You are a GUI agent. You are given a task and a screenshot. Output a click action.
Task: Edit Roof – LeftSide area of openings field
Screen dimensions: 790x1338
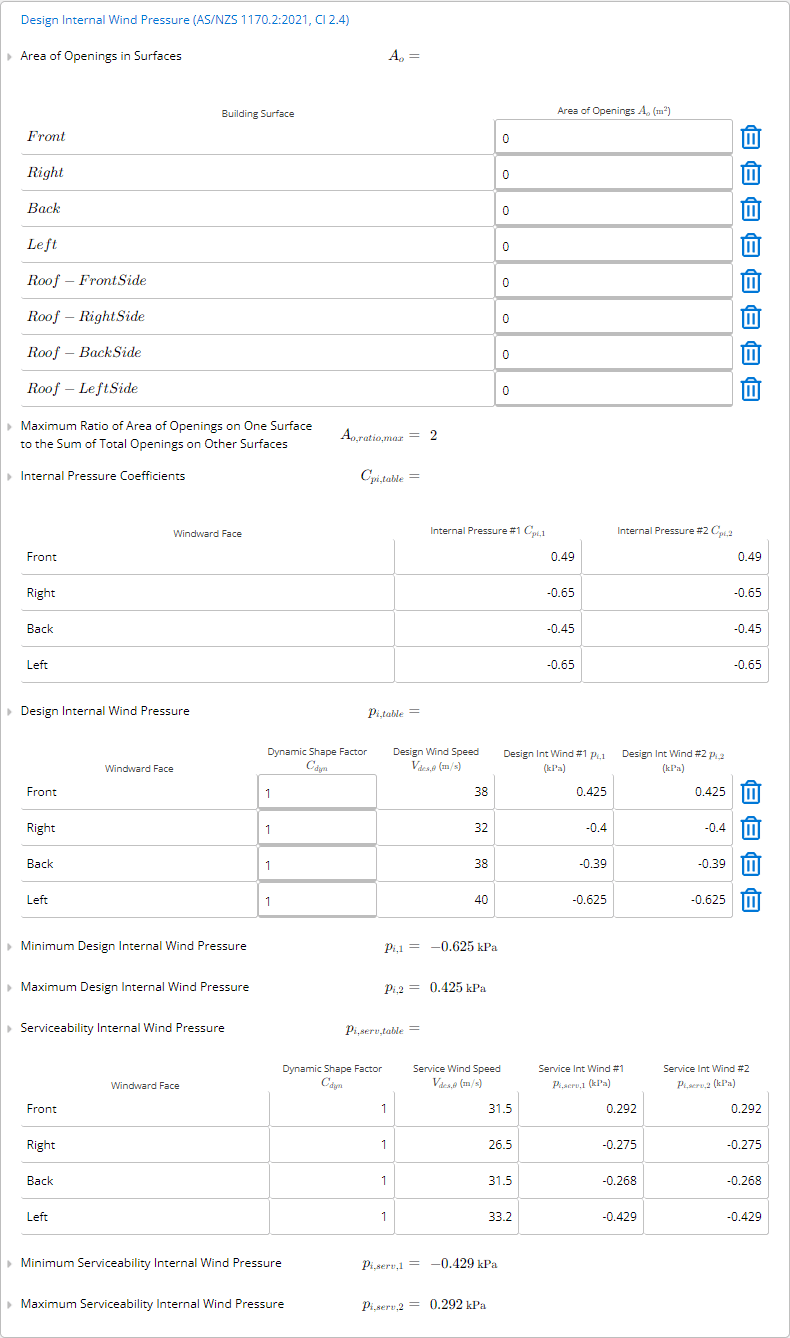pos(614,389)
